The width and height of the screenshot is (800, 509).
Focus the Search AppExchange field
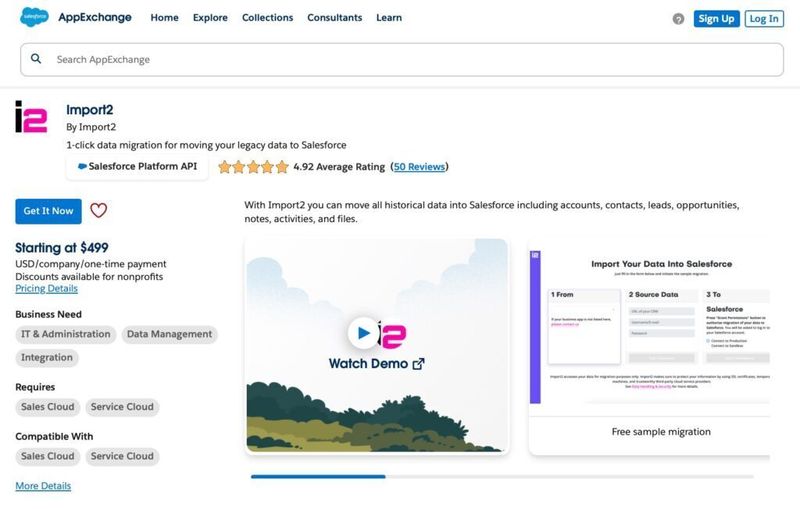(402, 60)
